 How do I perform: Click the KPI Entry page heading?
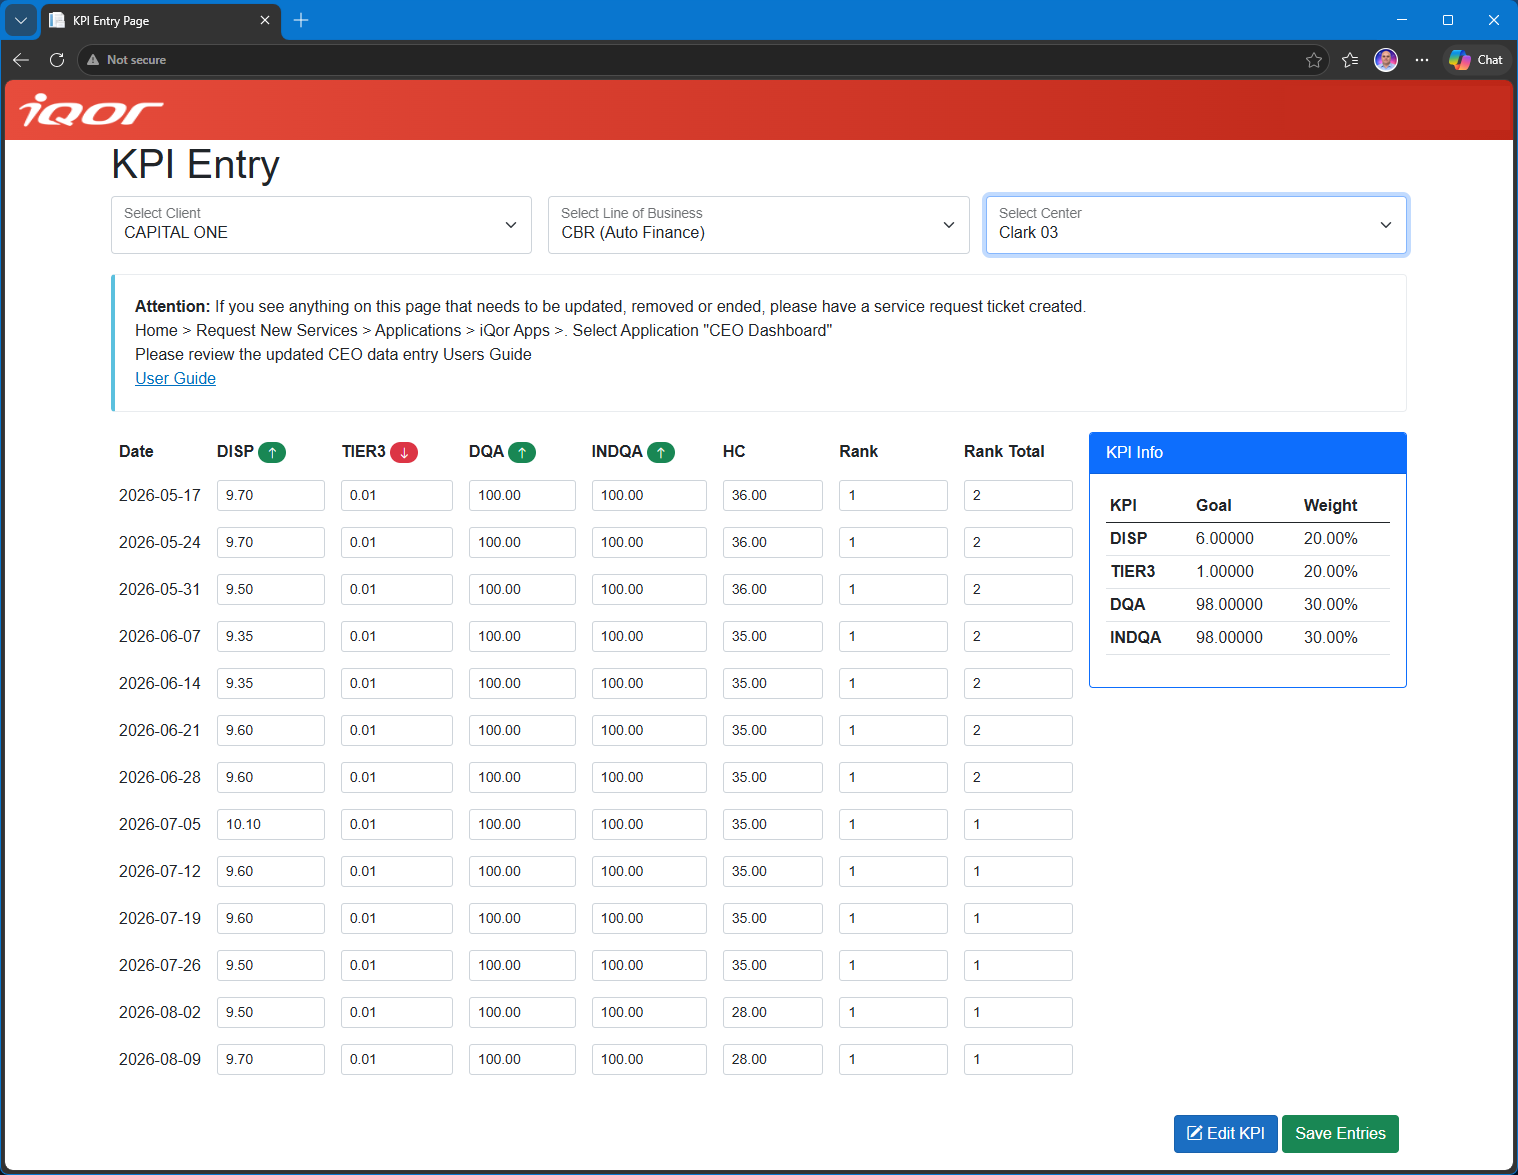pos(196,164)
